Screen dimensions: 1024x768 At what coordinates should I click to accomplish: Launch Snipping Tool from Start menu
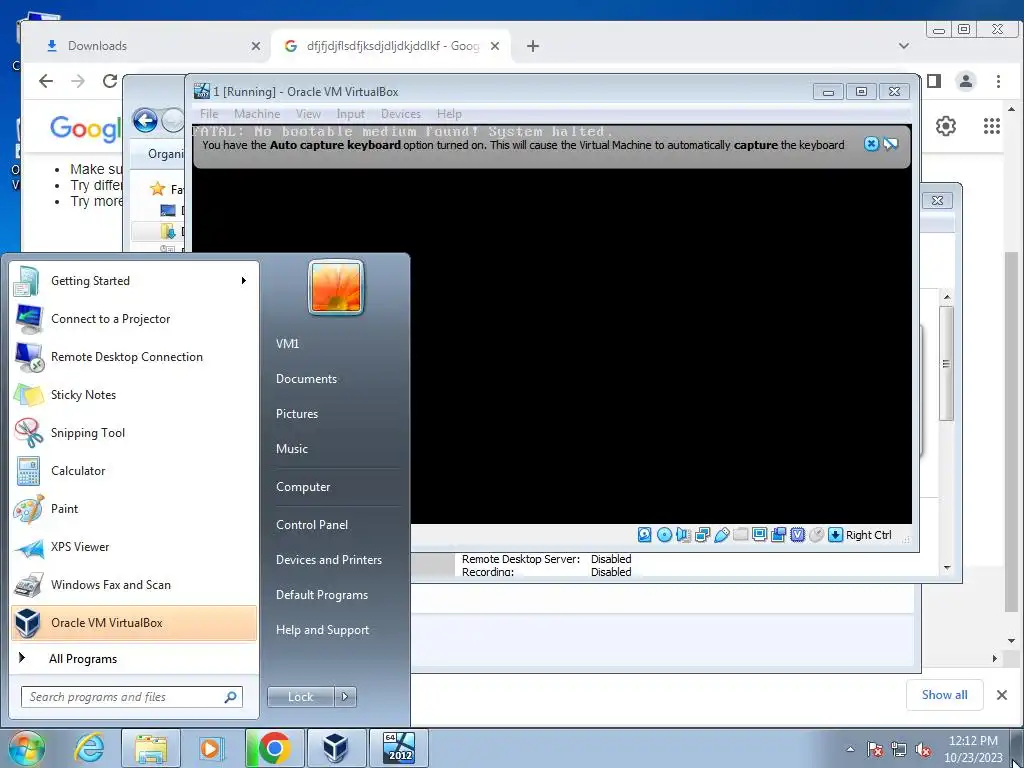[x=134, y=432]
